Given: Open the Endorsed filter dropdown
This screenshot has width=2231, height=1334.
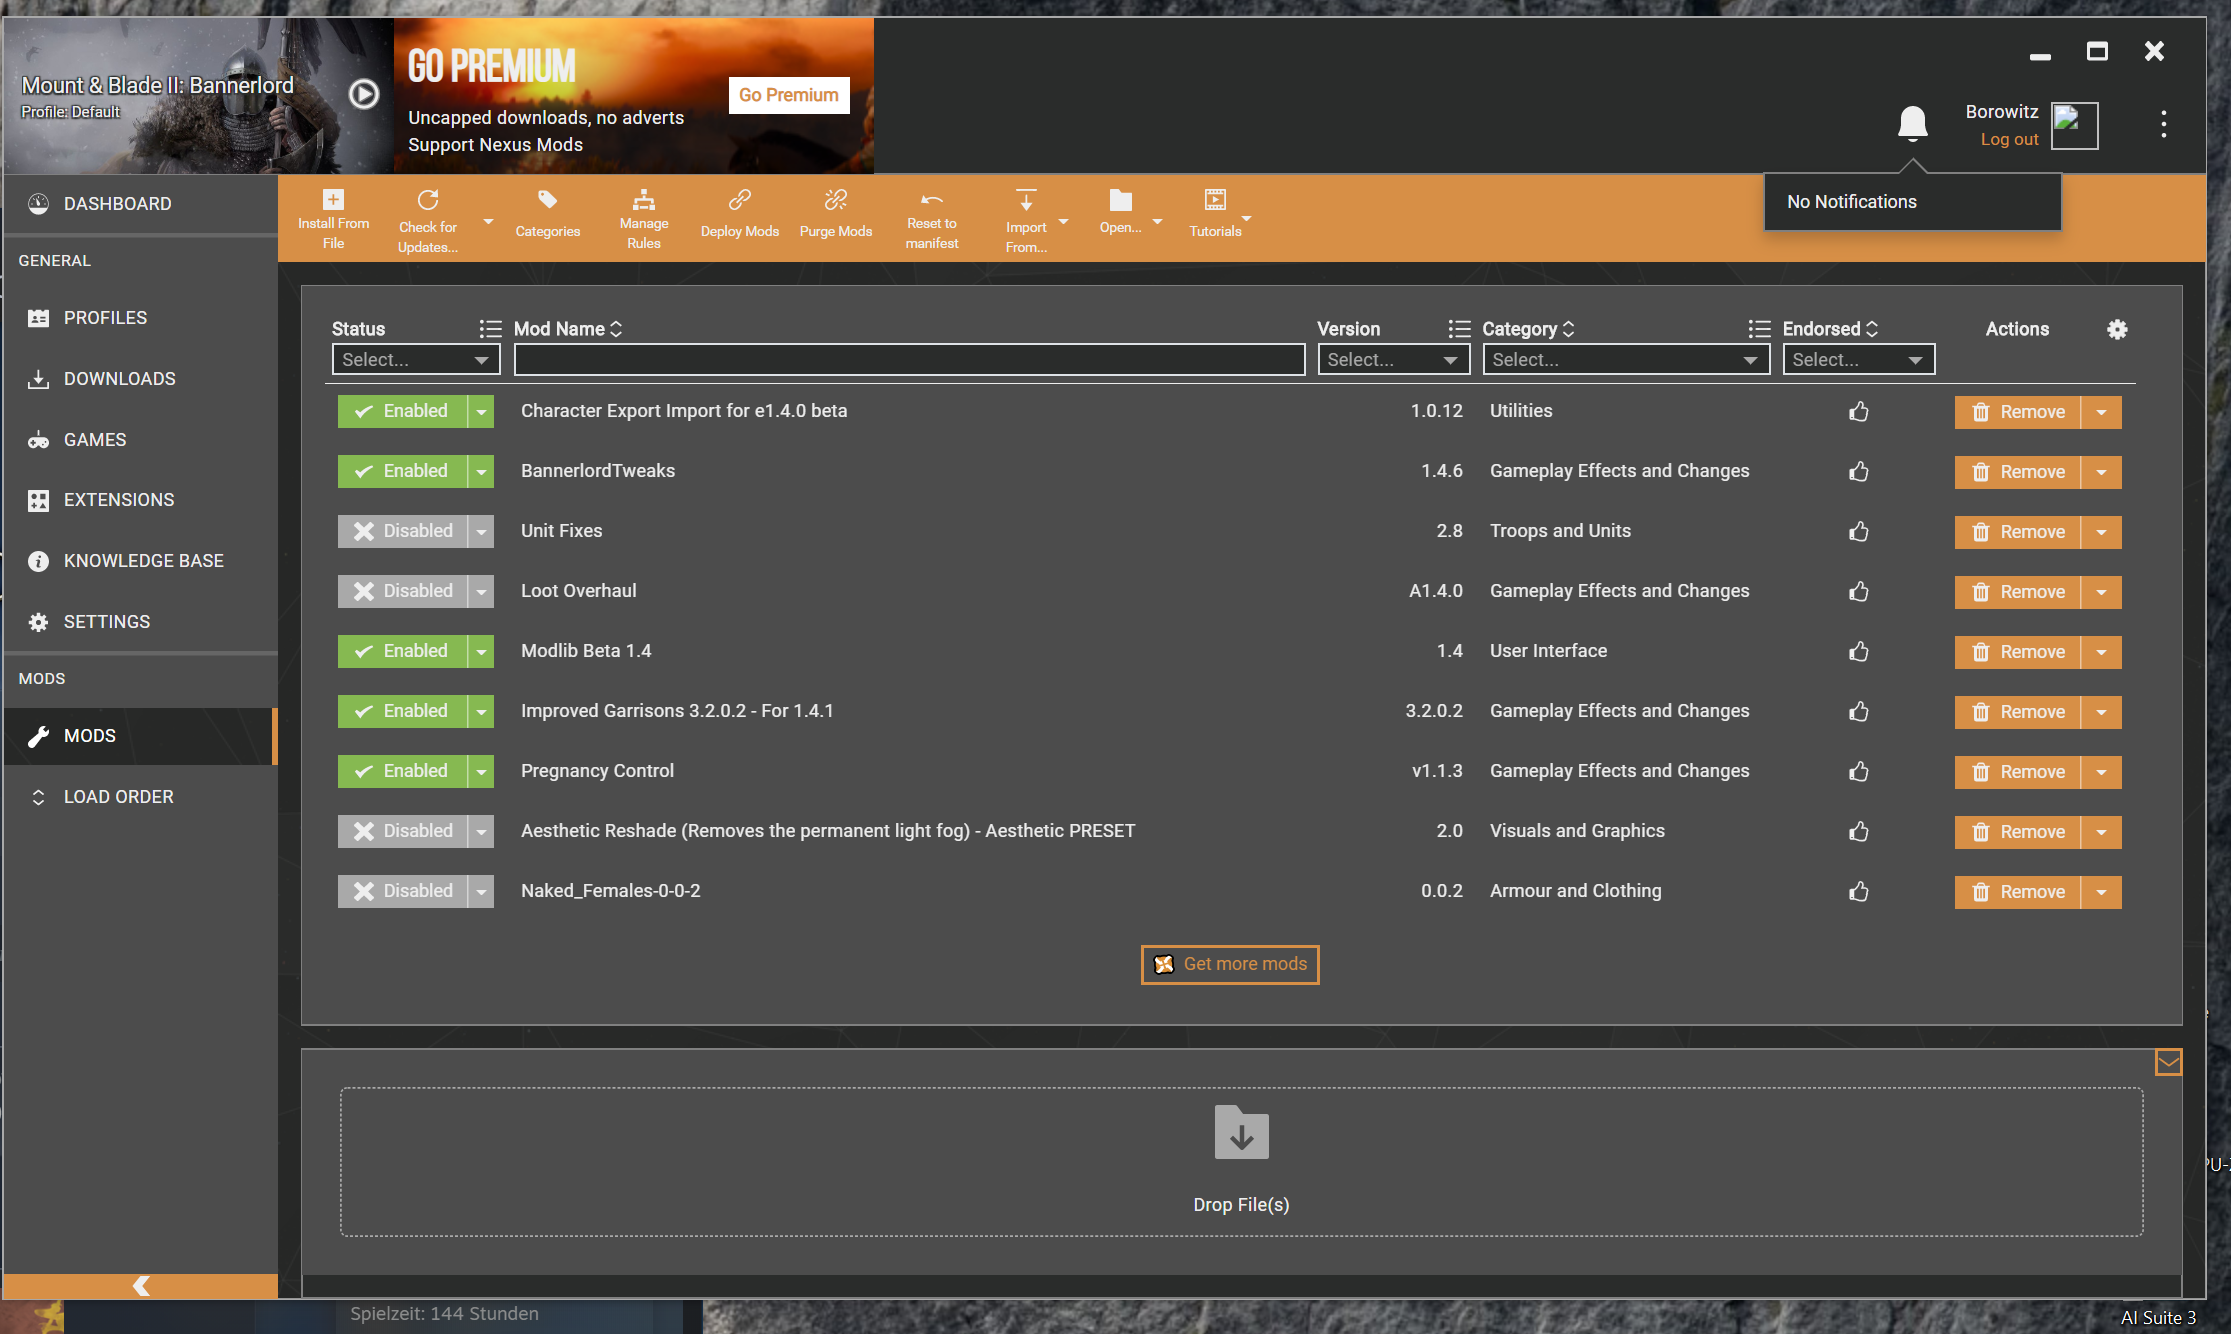Looking at the screenshot, I should tap(1859, 360).
